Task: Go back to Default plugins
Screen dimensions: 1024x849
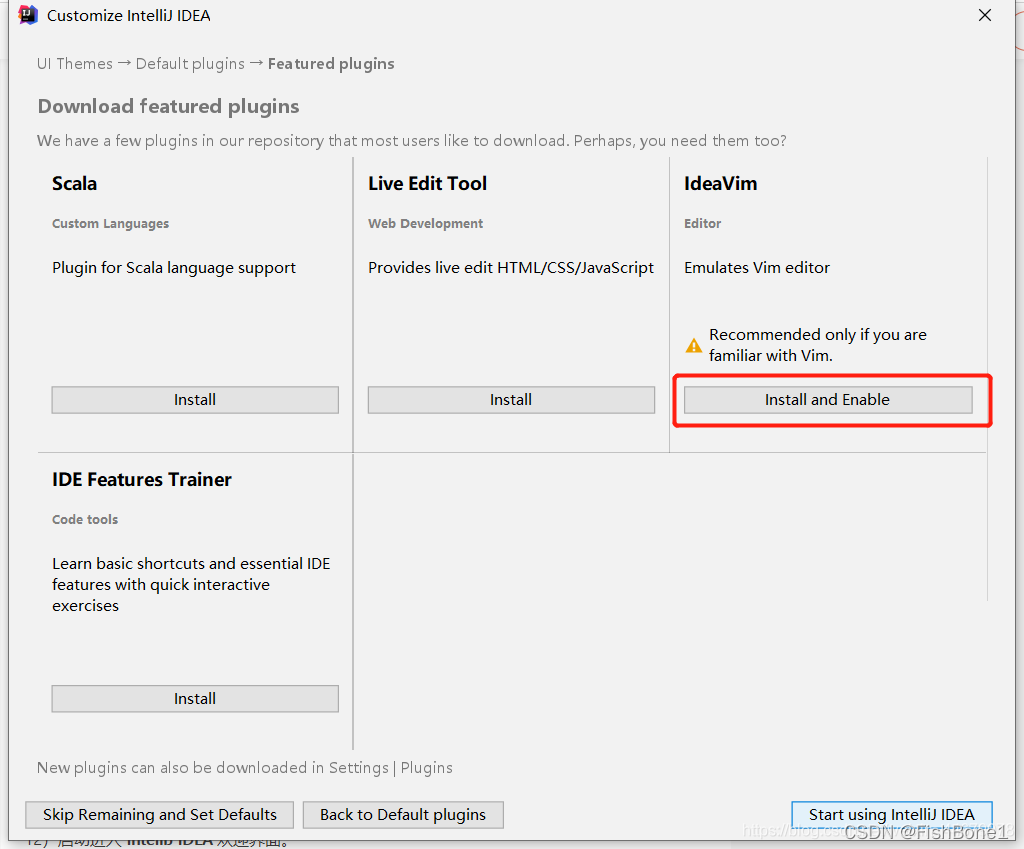Action: (403, 814)
